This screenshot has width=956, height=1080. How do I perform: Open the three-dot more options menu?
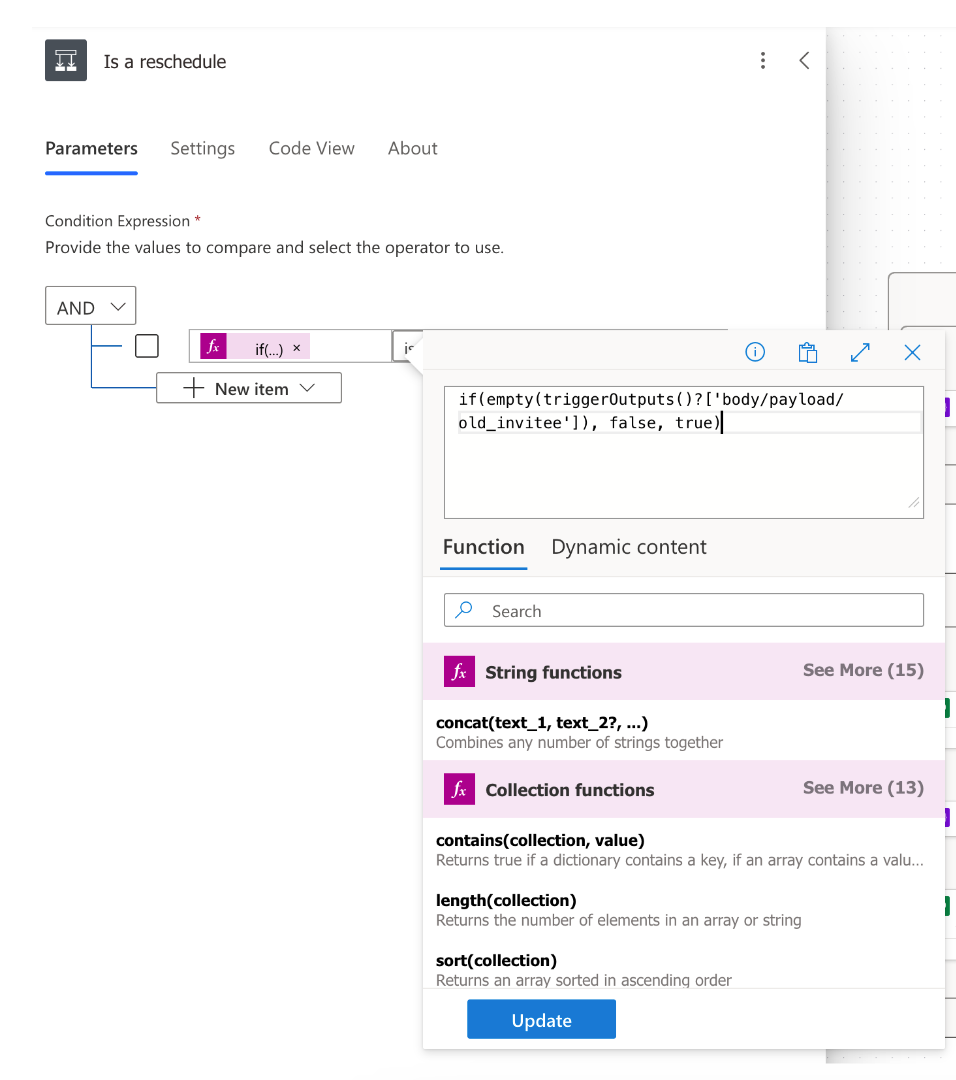coord(763,61)
